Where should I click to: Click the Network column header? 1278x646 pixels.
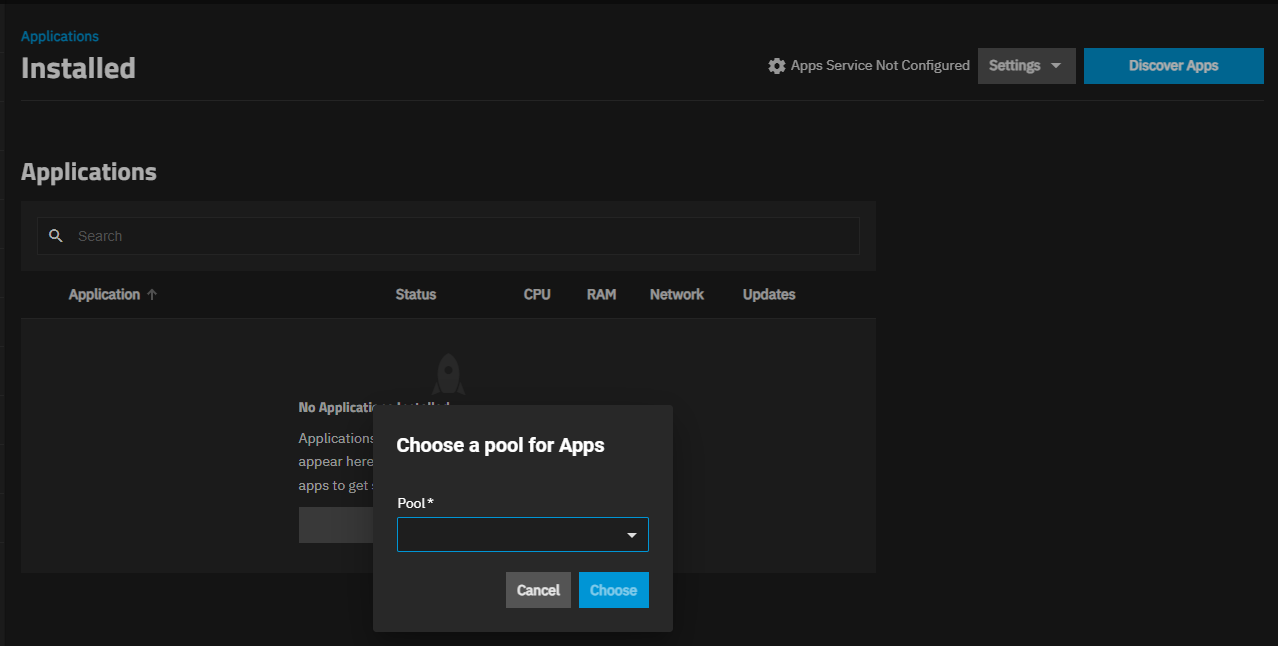676,295
